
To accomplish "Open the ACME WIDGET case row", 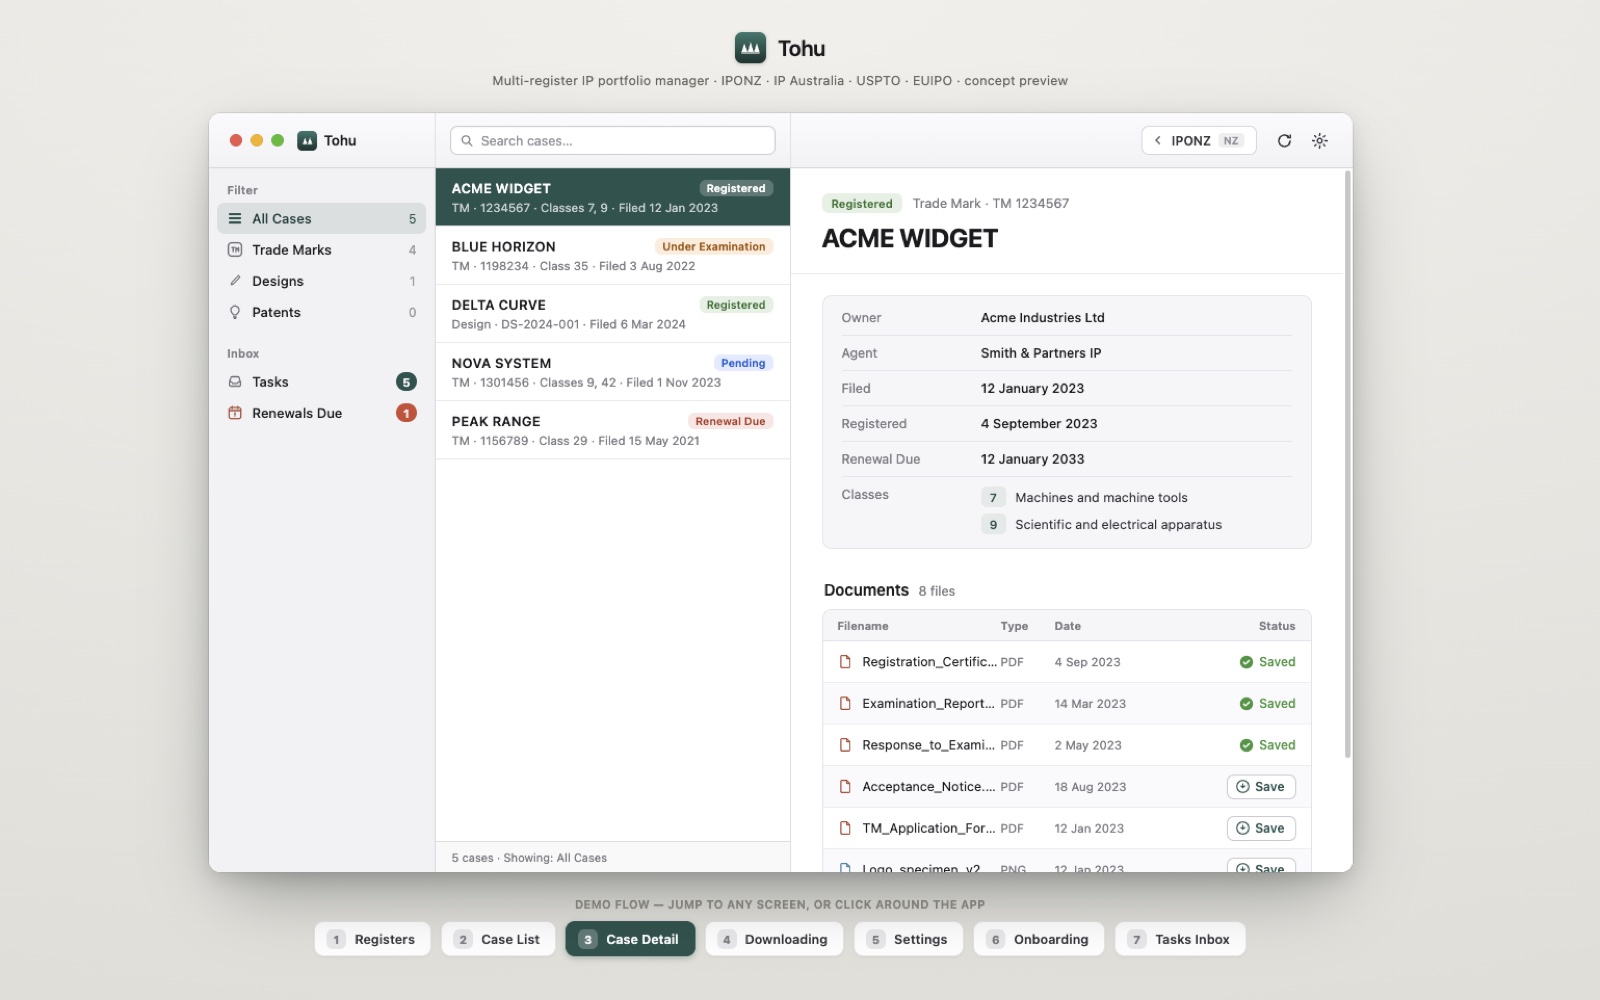I will point(612,197).
